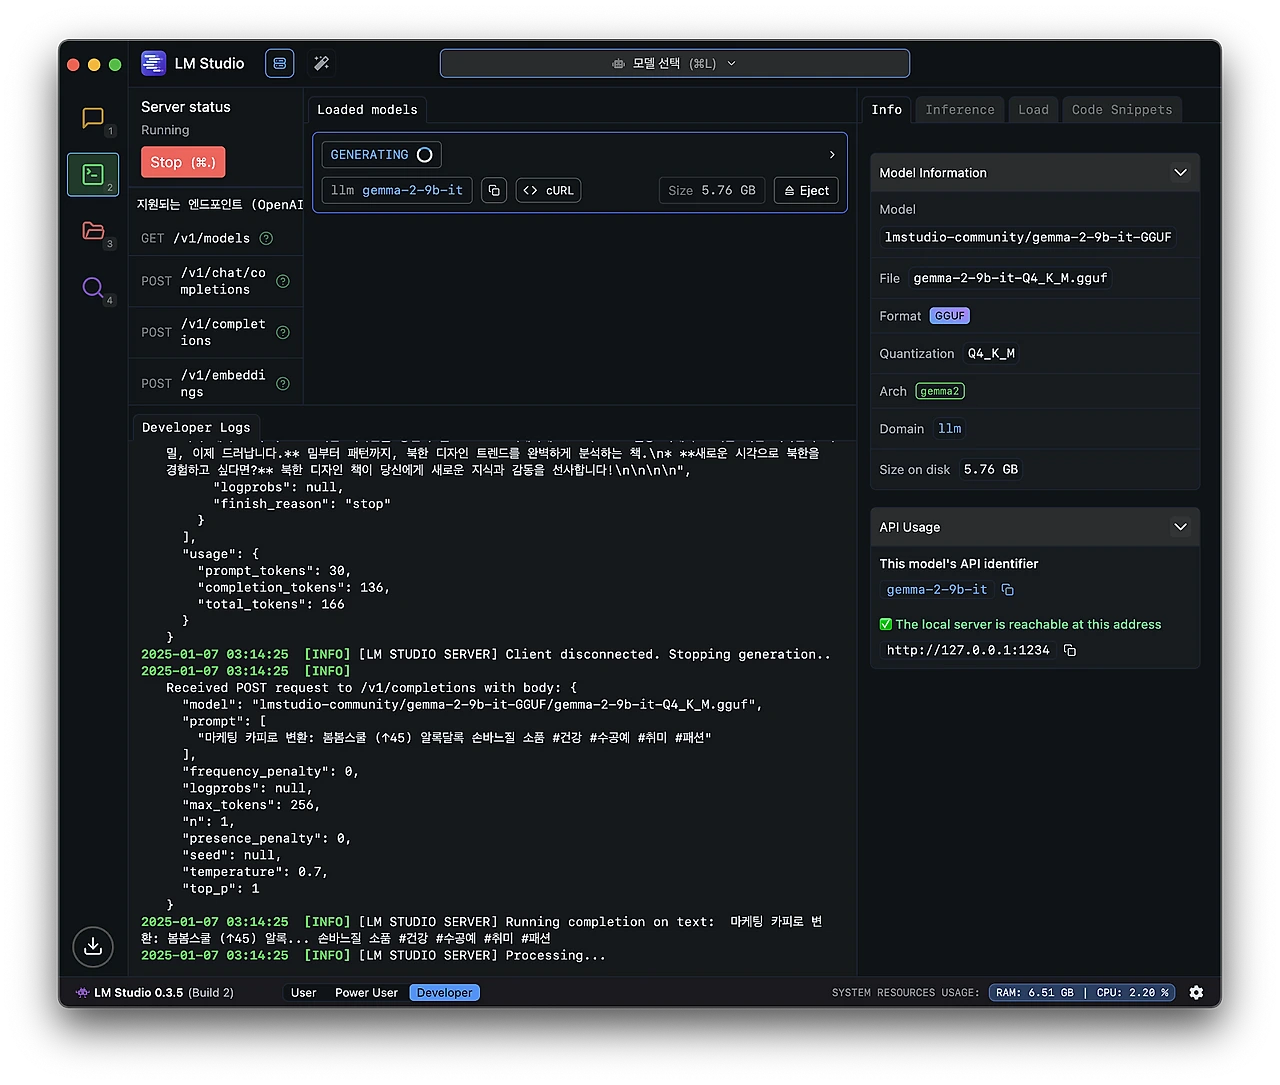
Task: Open help for POST /v1/completions endpoint
Action: [283, 332]
